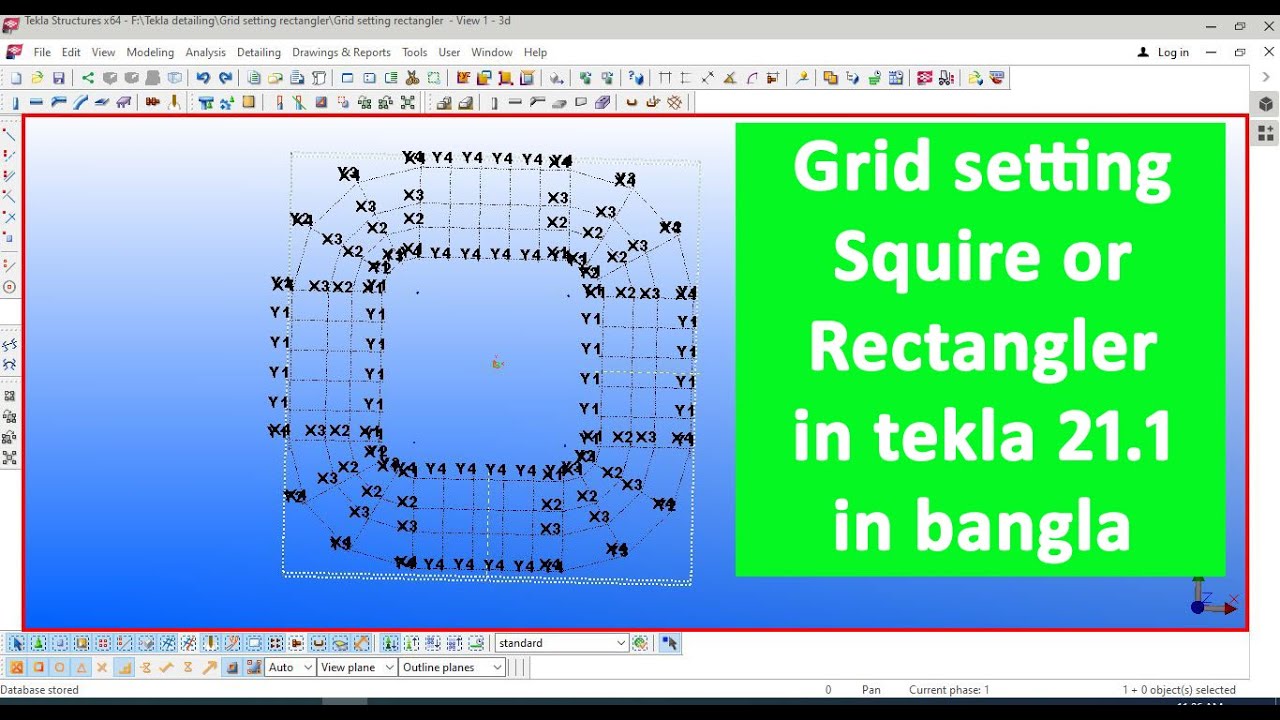Open the Outline planes dropdown
Viewport: 1280px width, 720px height.
[x=452, y=667]
